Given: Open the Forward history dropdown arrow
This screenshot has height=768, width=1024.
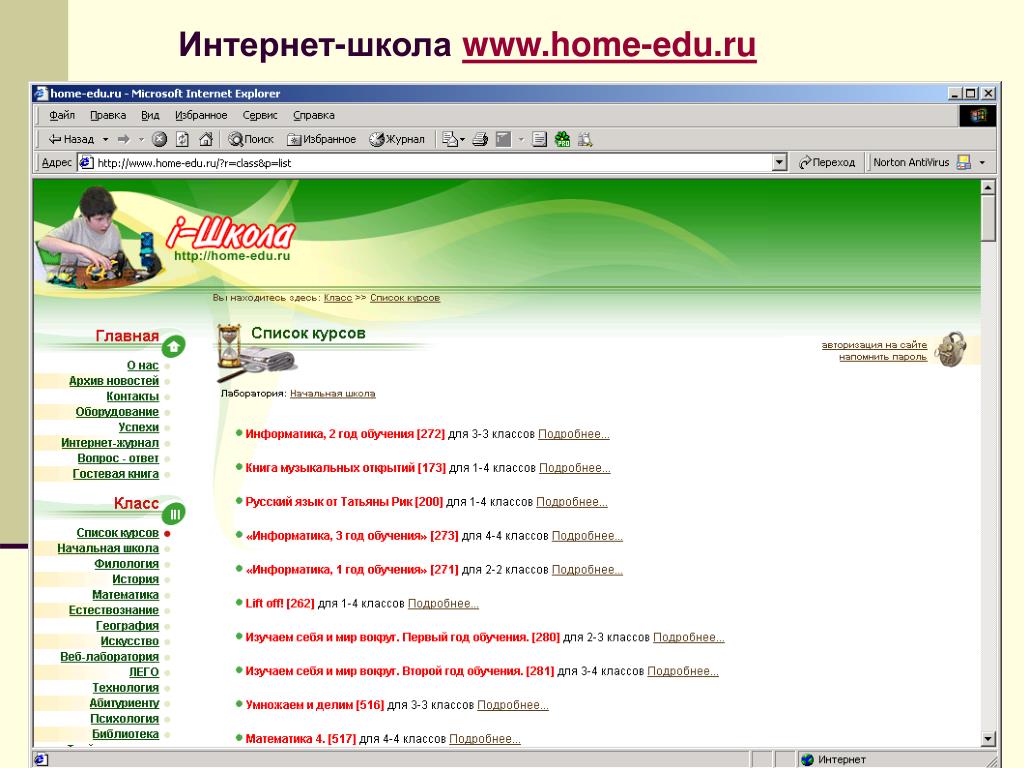Looking at the screenshot, I should 140,139.
